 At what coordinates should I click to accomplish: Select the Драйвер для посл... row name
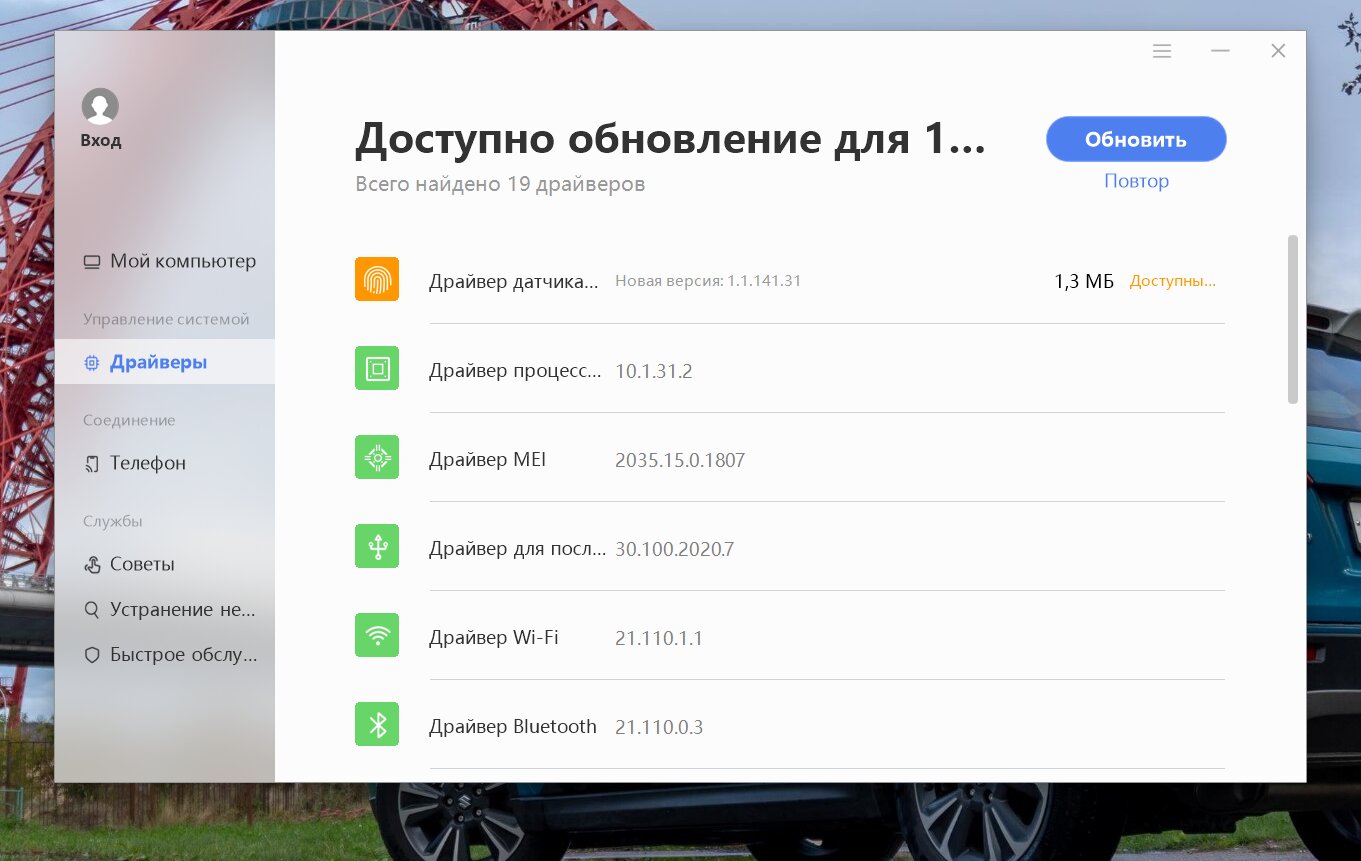tap(517, 549)
